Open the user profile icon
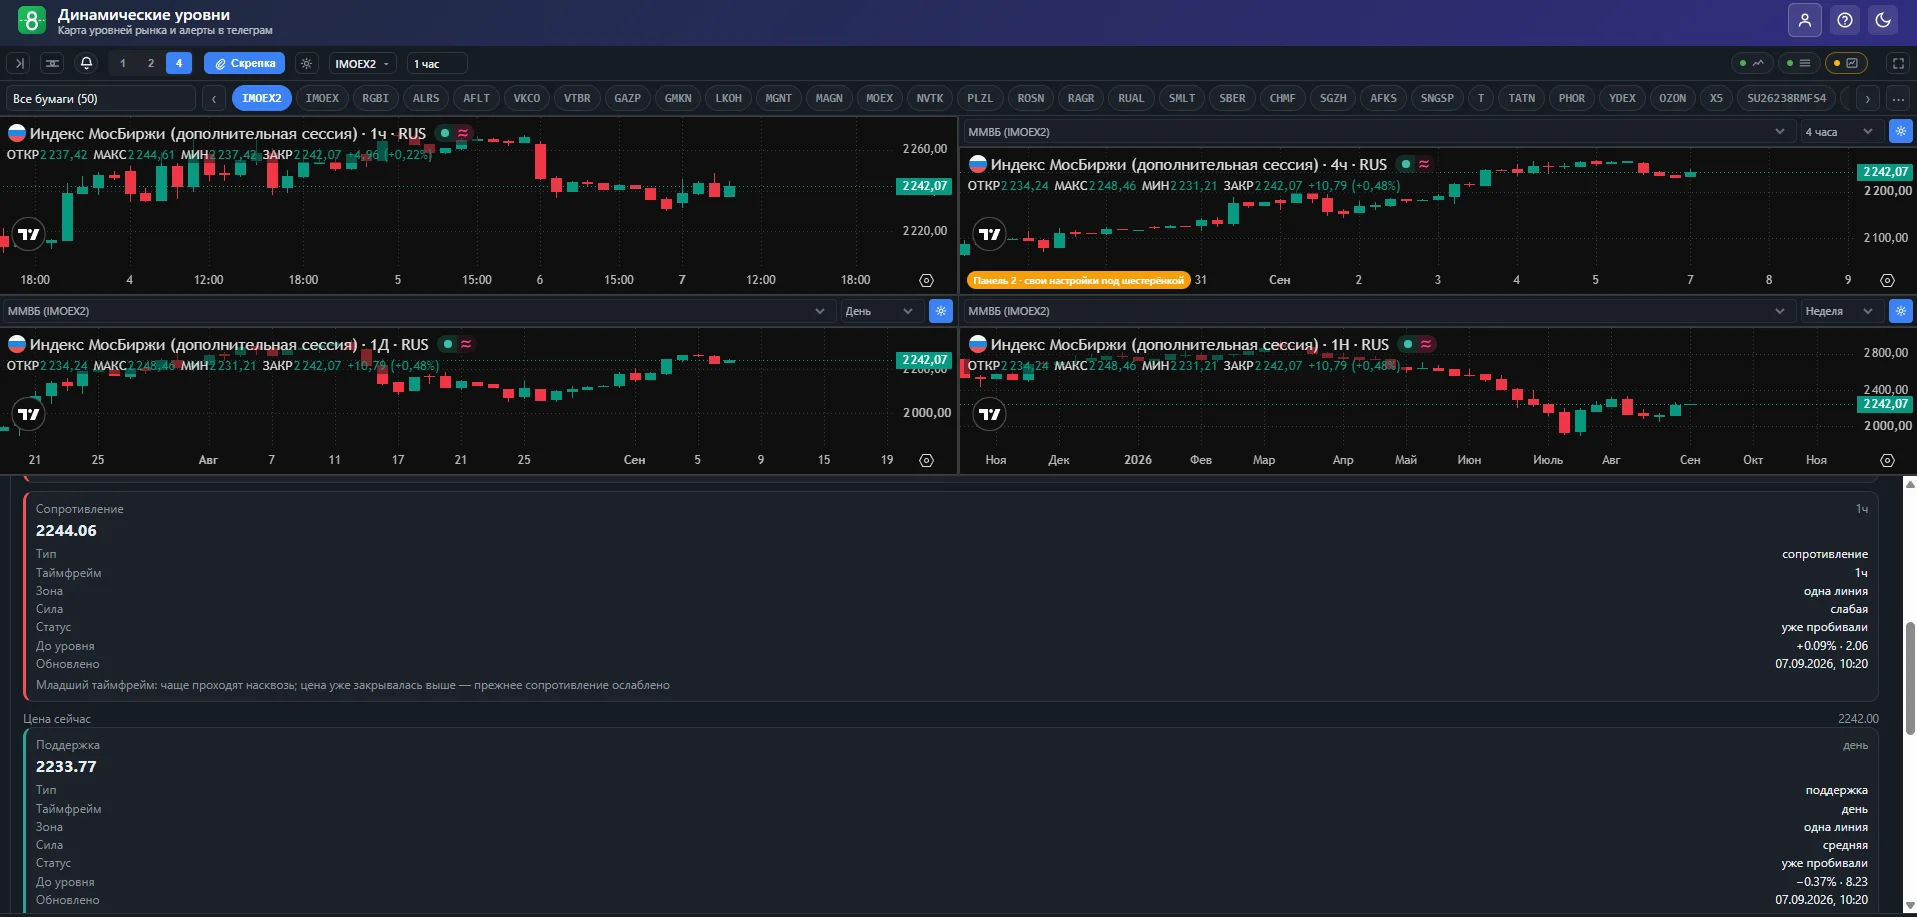 [1805, 20]
